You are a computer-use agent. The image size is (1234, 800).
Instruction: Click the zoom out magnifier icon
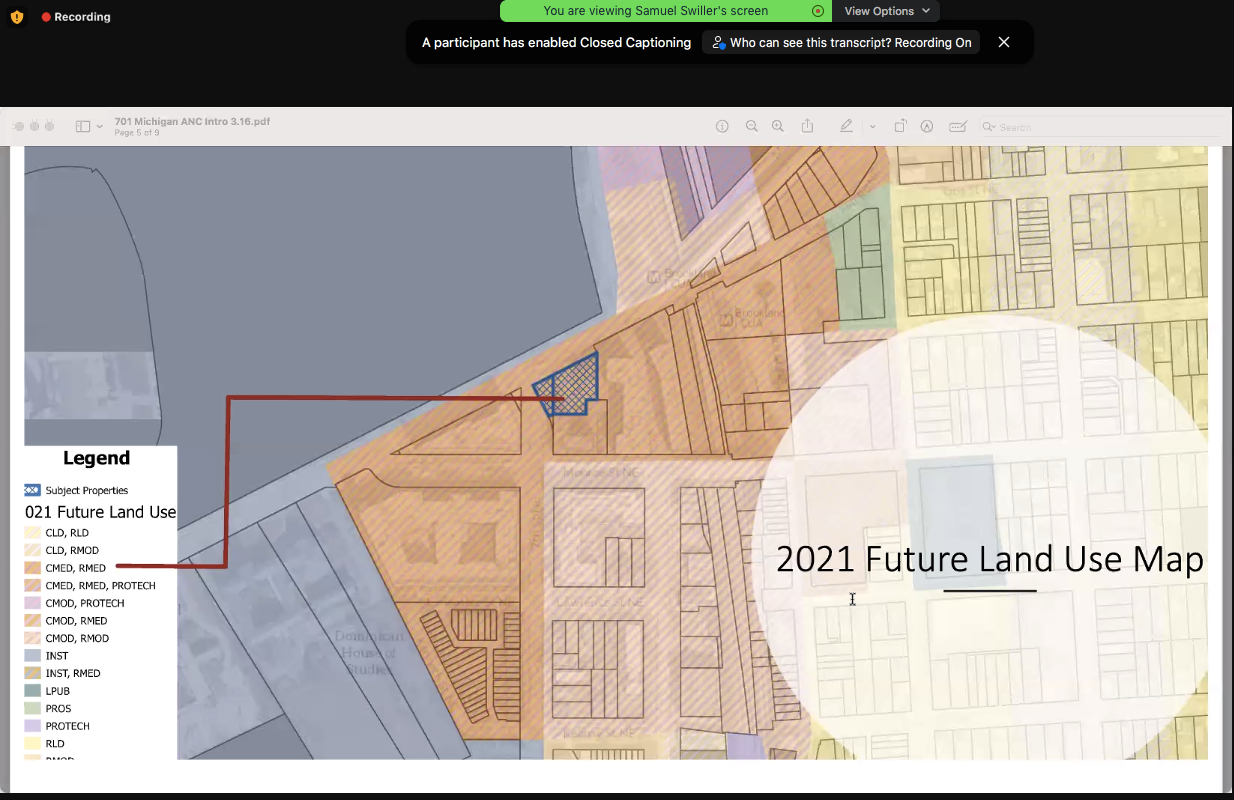point(752,127)
